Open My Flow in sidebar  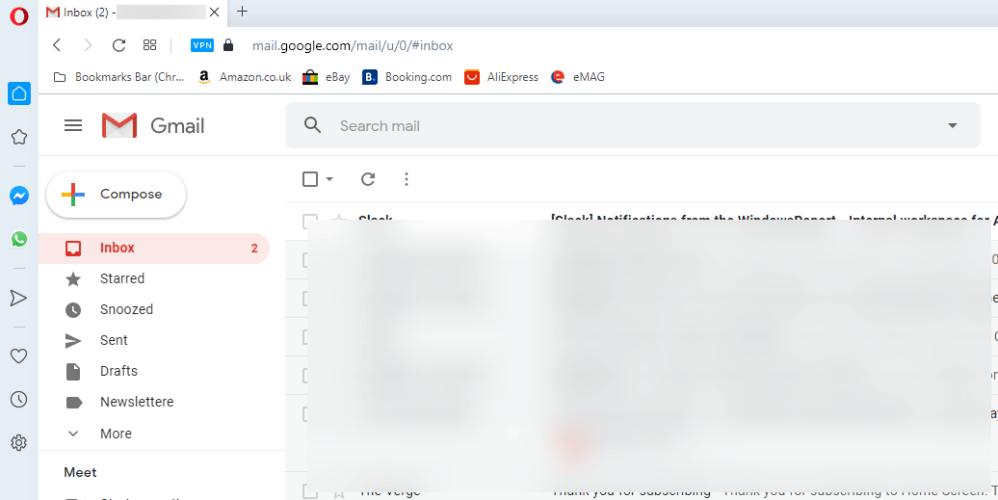coord(19,298)
